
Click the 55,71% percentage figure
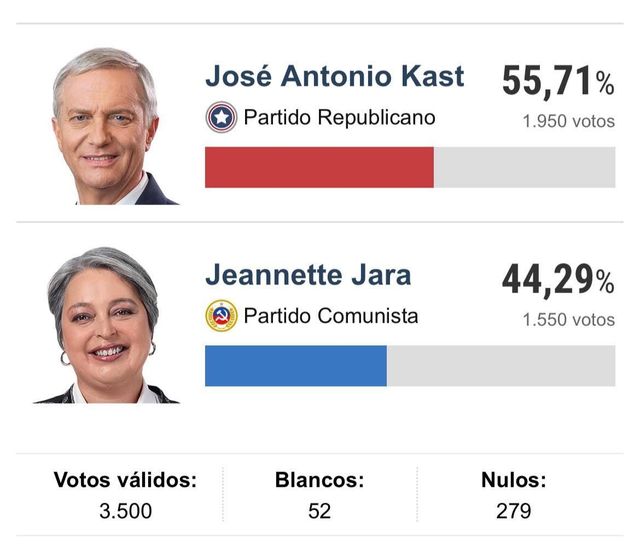558,82
